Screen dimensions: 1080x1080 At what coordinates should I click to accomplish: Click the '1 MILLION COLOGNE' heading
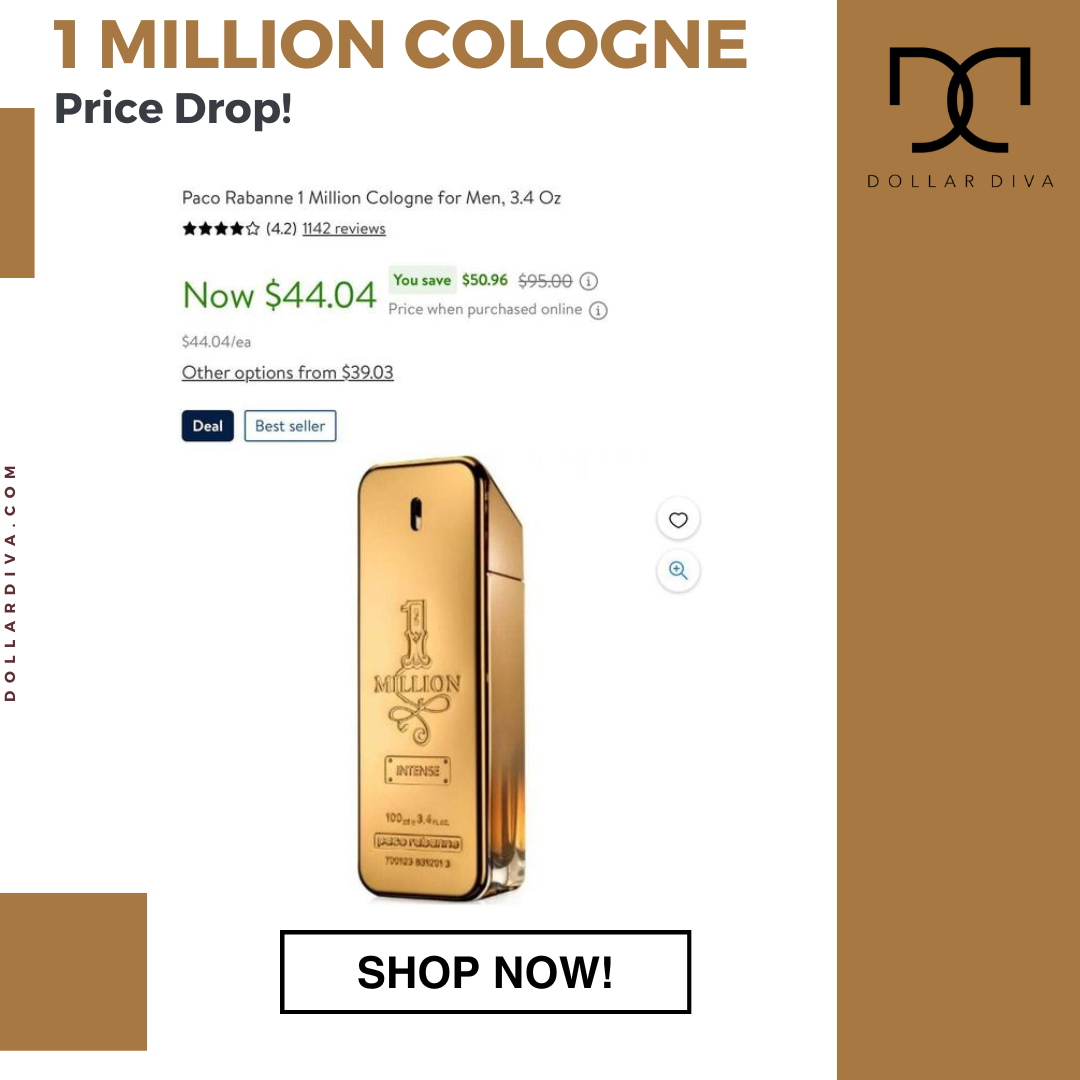401,44
